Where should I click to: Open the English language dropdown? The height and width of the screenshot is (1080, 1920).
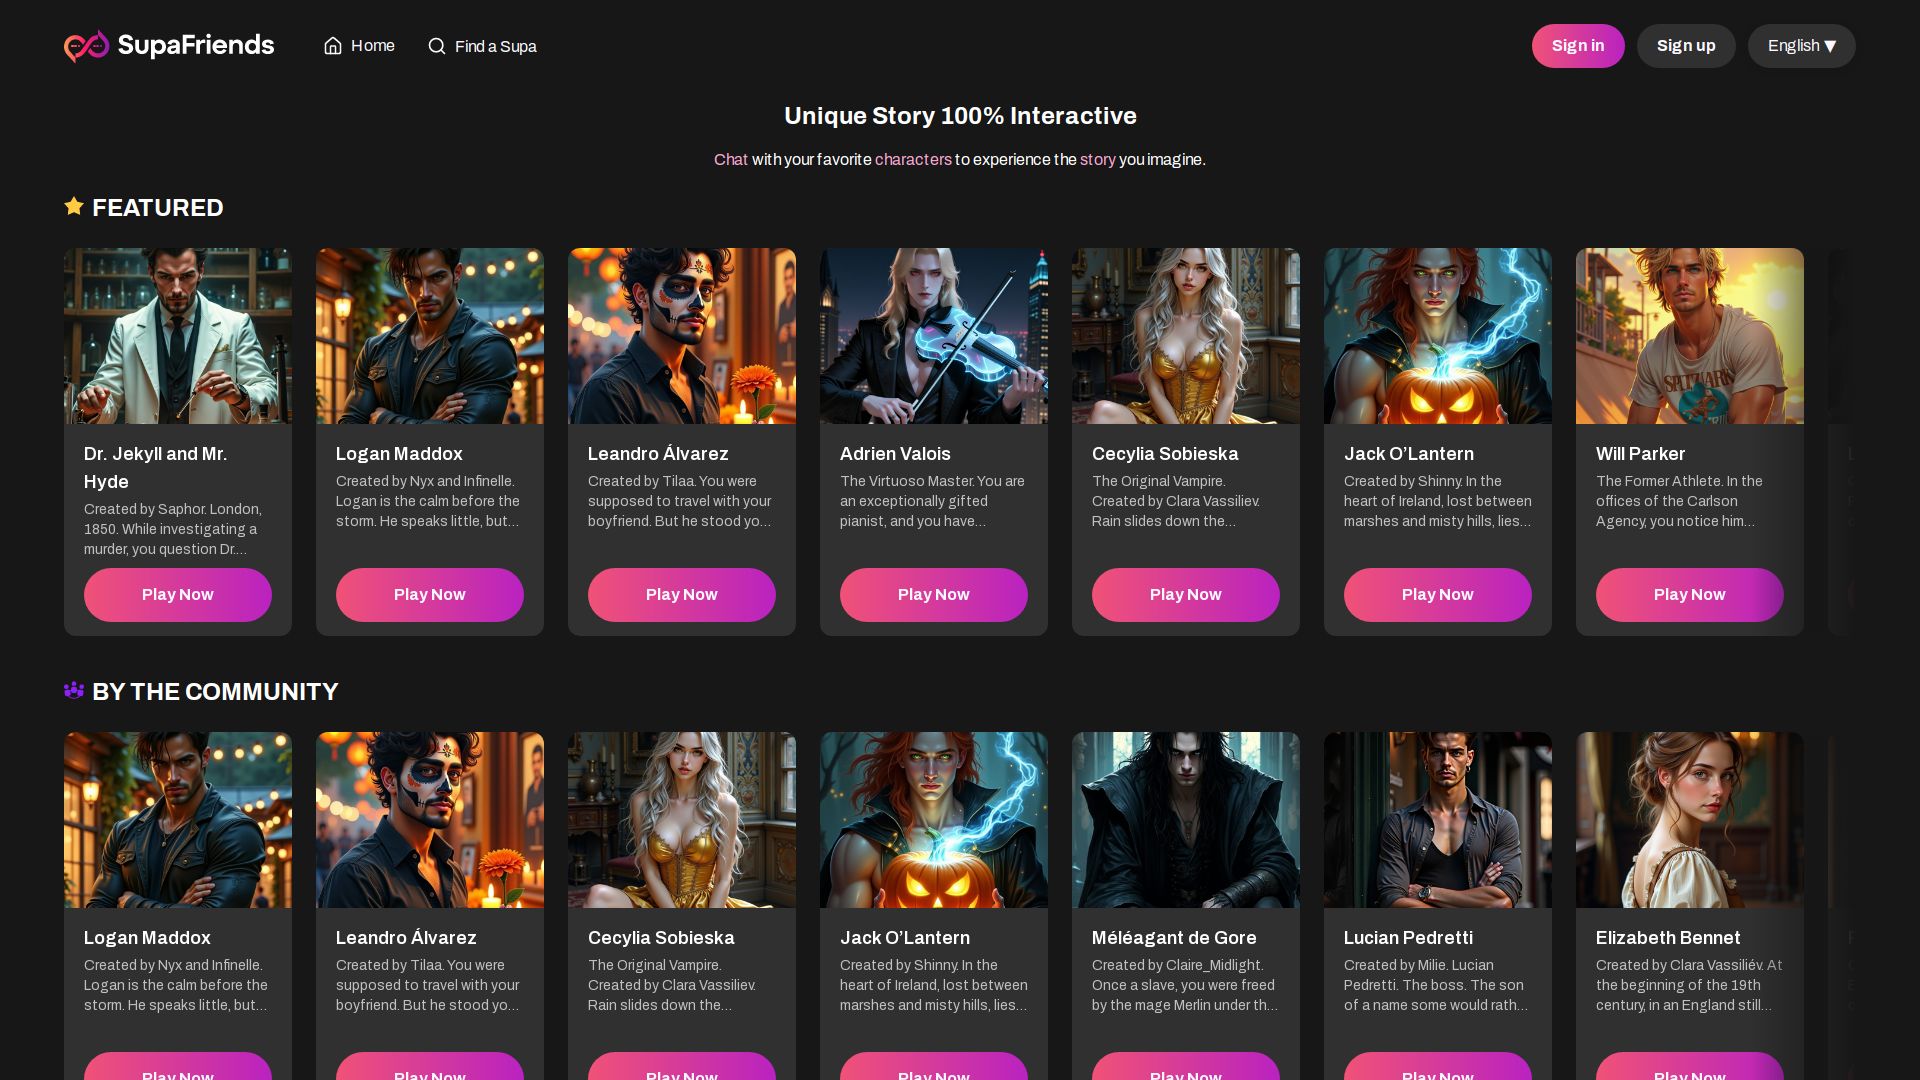click(1801, 46)
